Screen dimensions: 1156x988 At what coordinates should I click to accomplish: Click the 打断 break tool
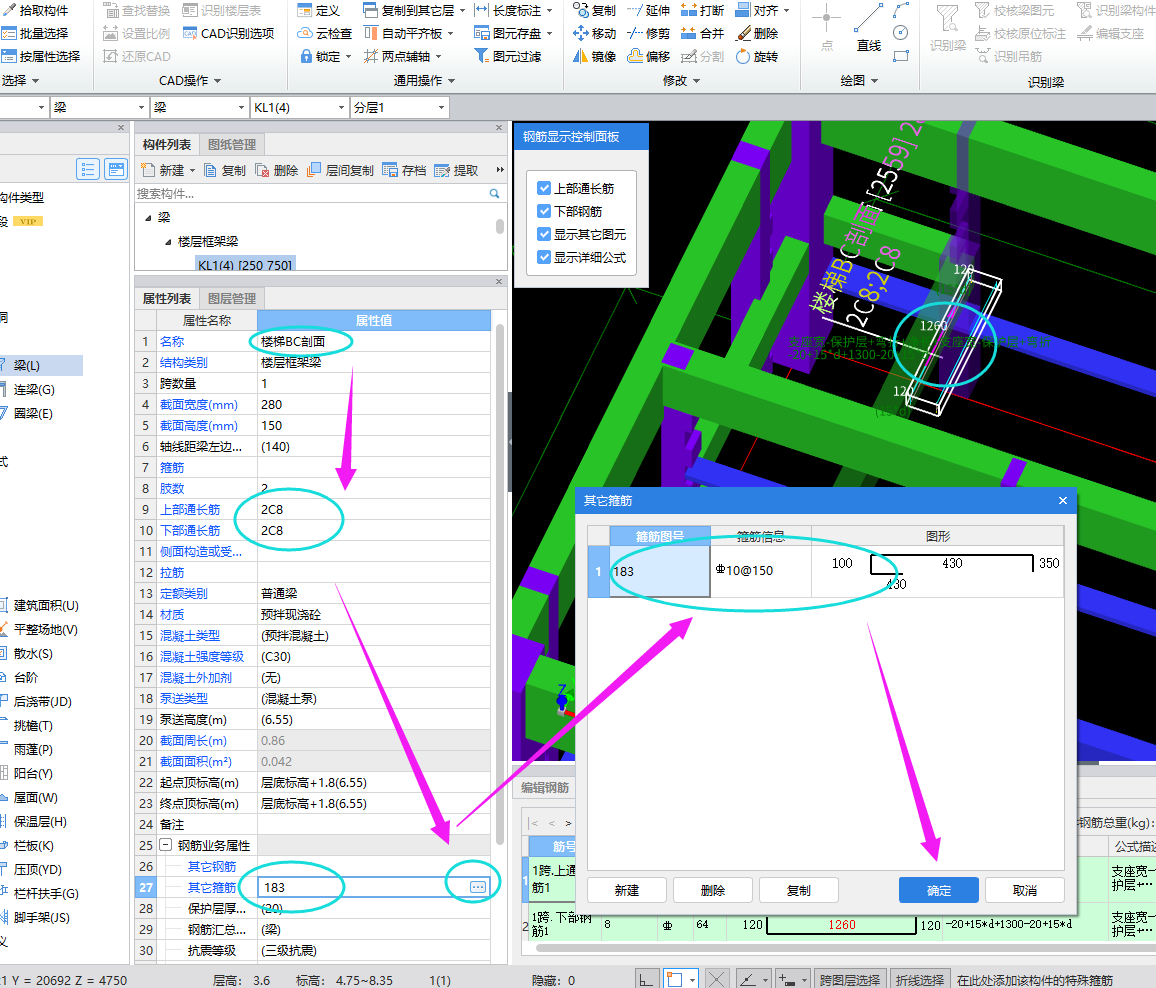(x=703, y=10)
